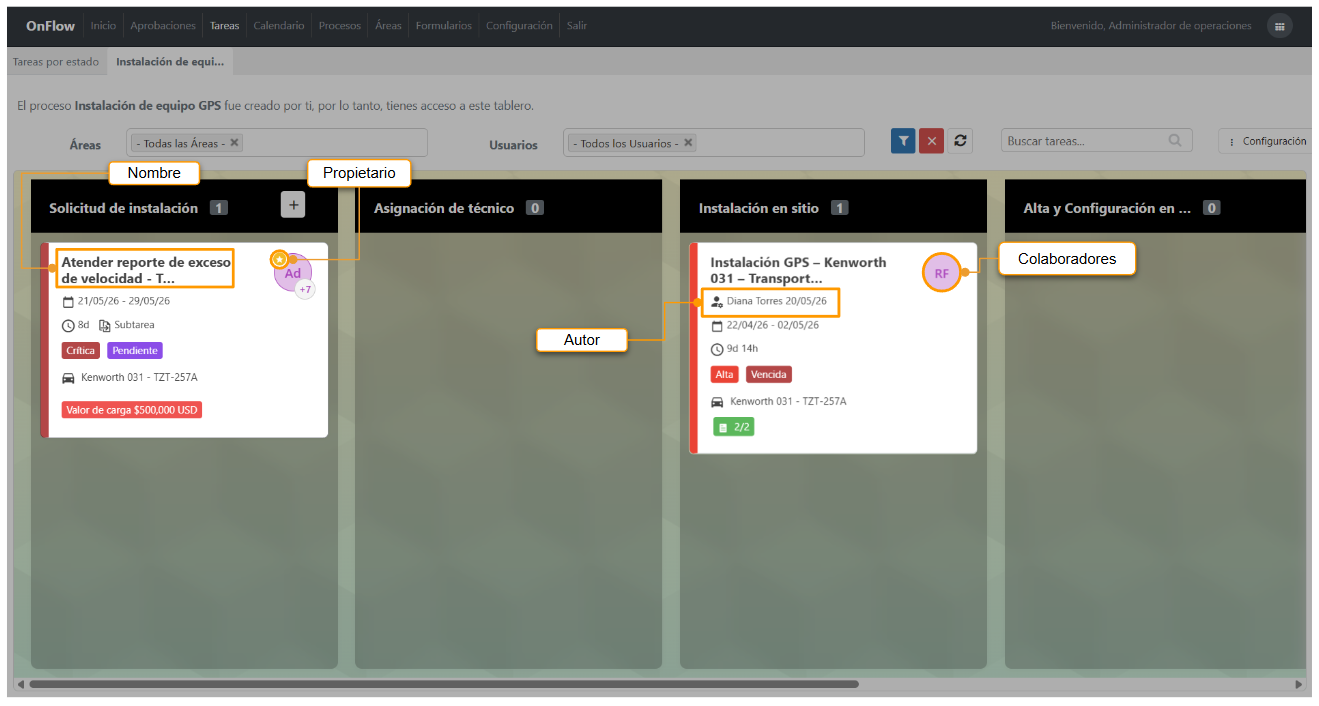The width and height of the screenshot is (1319, 706).
Task: Click the car icon on the Instalación GPS card
Action: coord(717,402)
